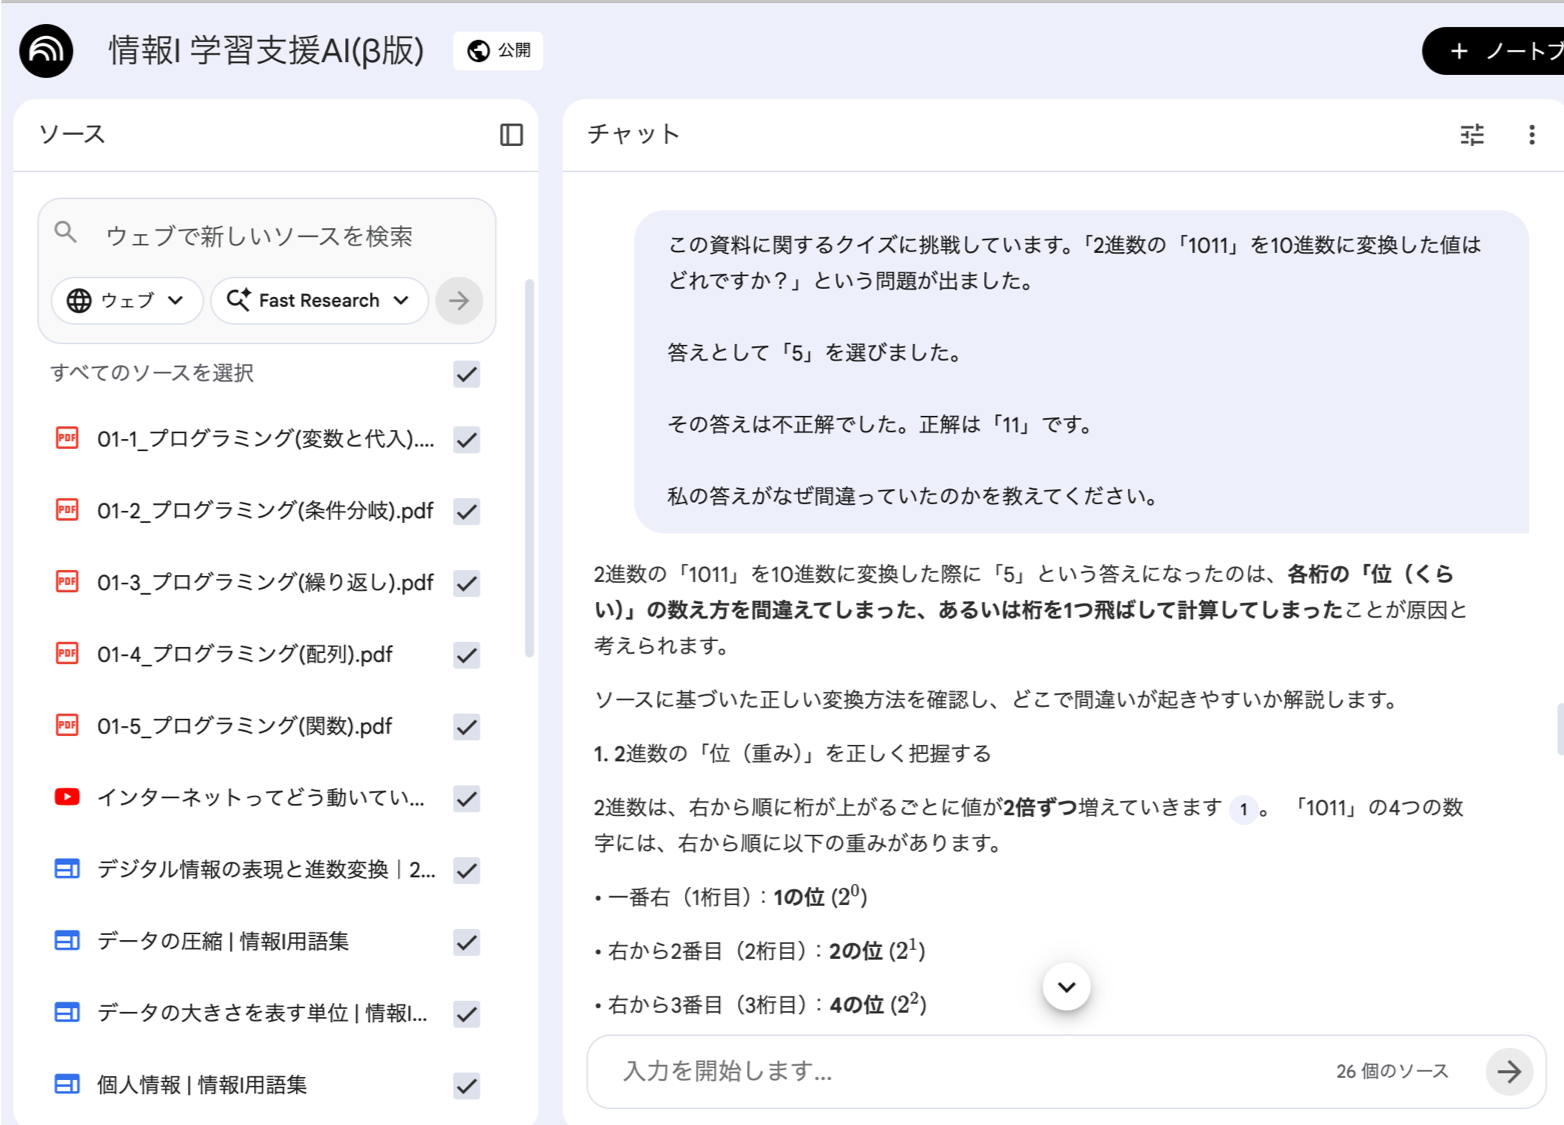Toggle the すべてのソースを選択 checkbox
1564x1125 pixels.
click(465, 374)
